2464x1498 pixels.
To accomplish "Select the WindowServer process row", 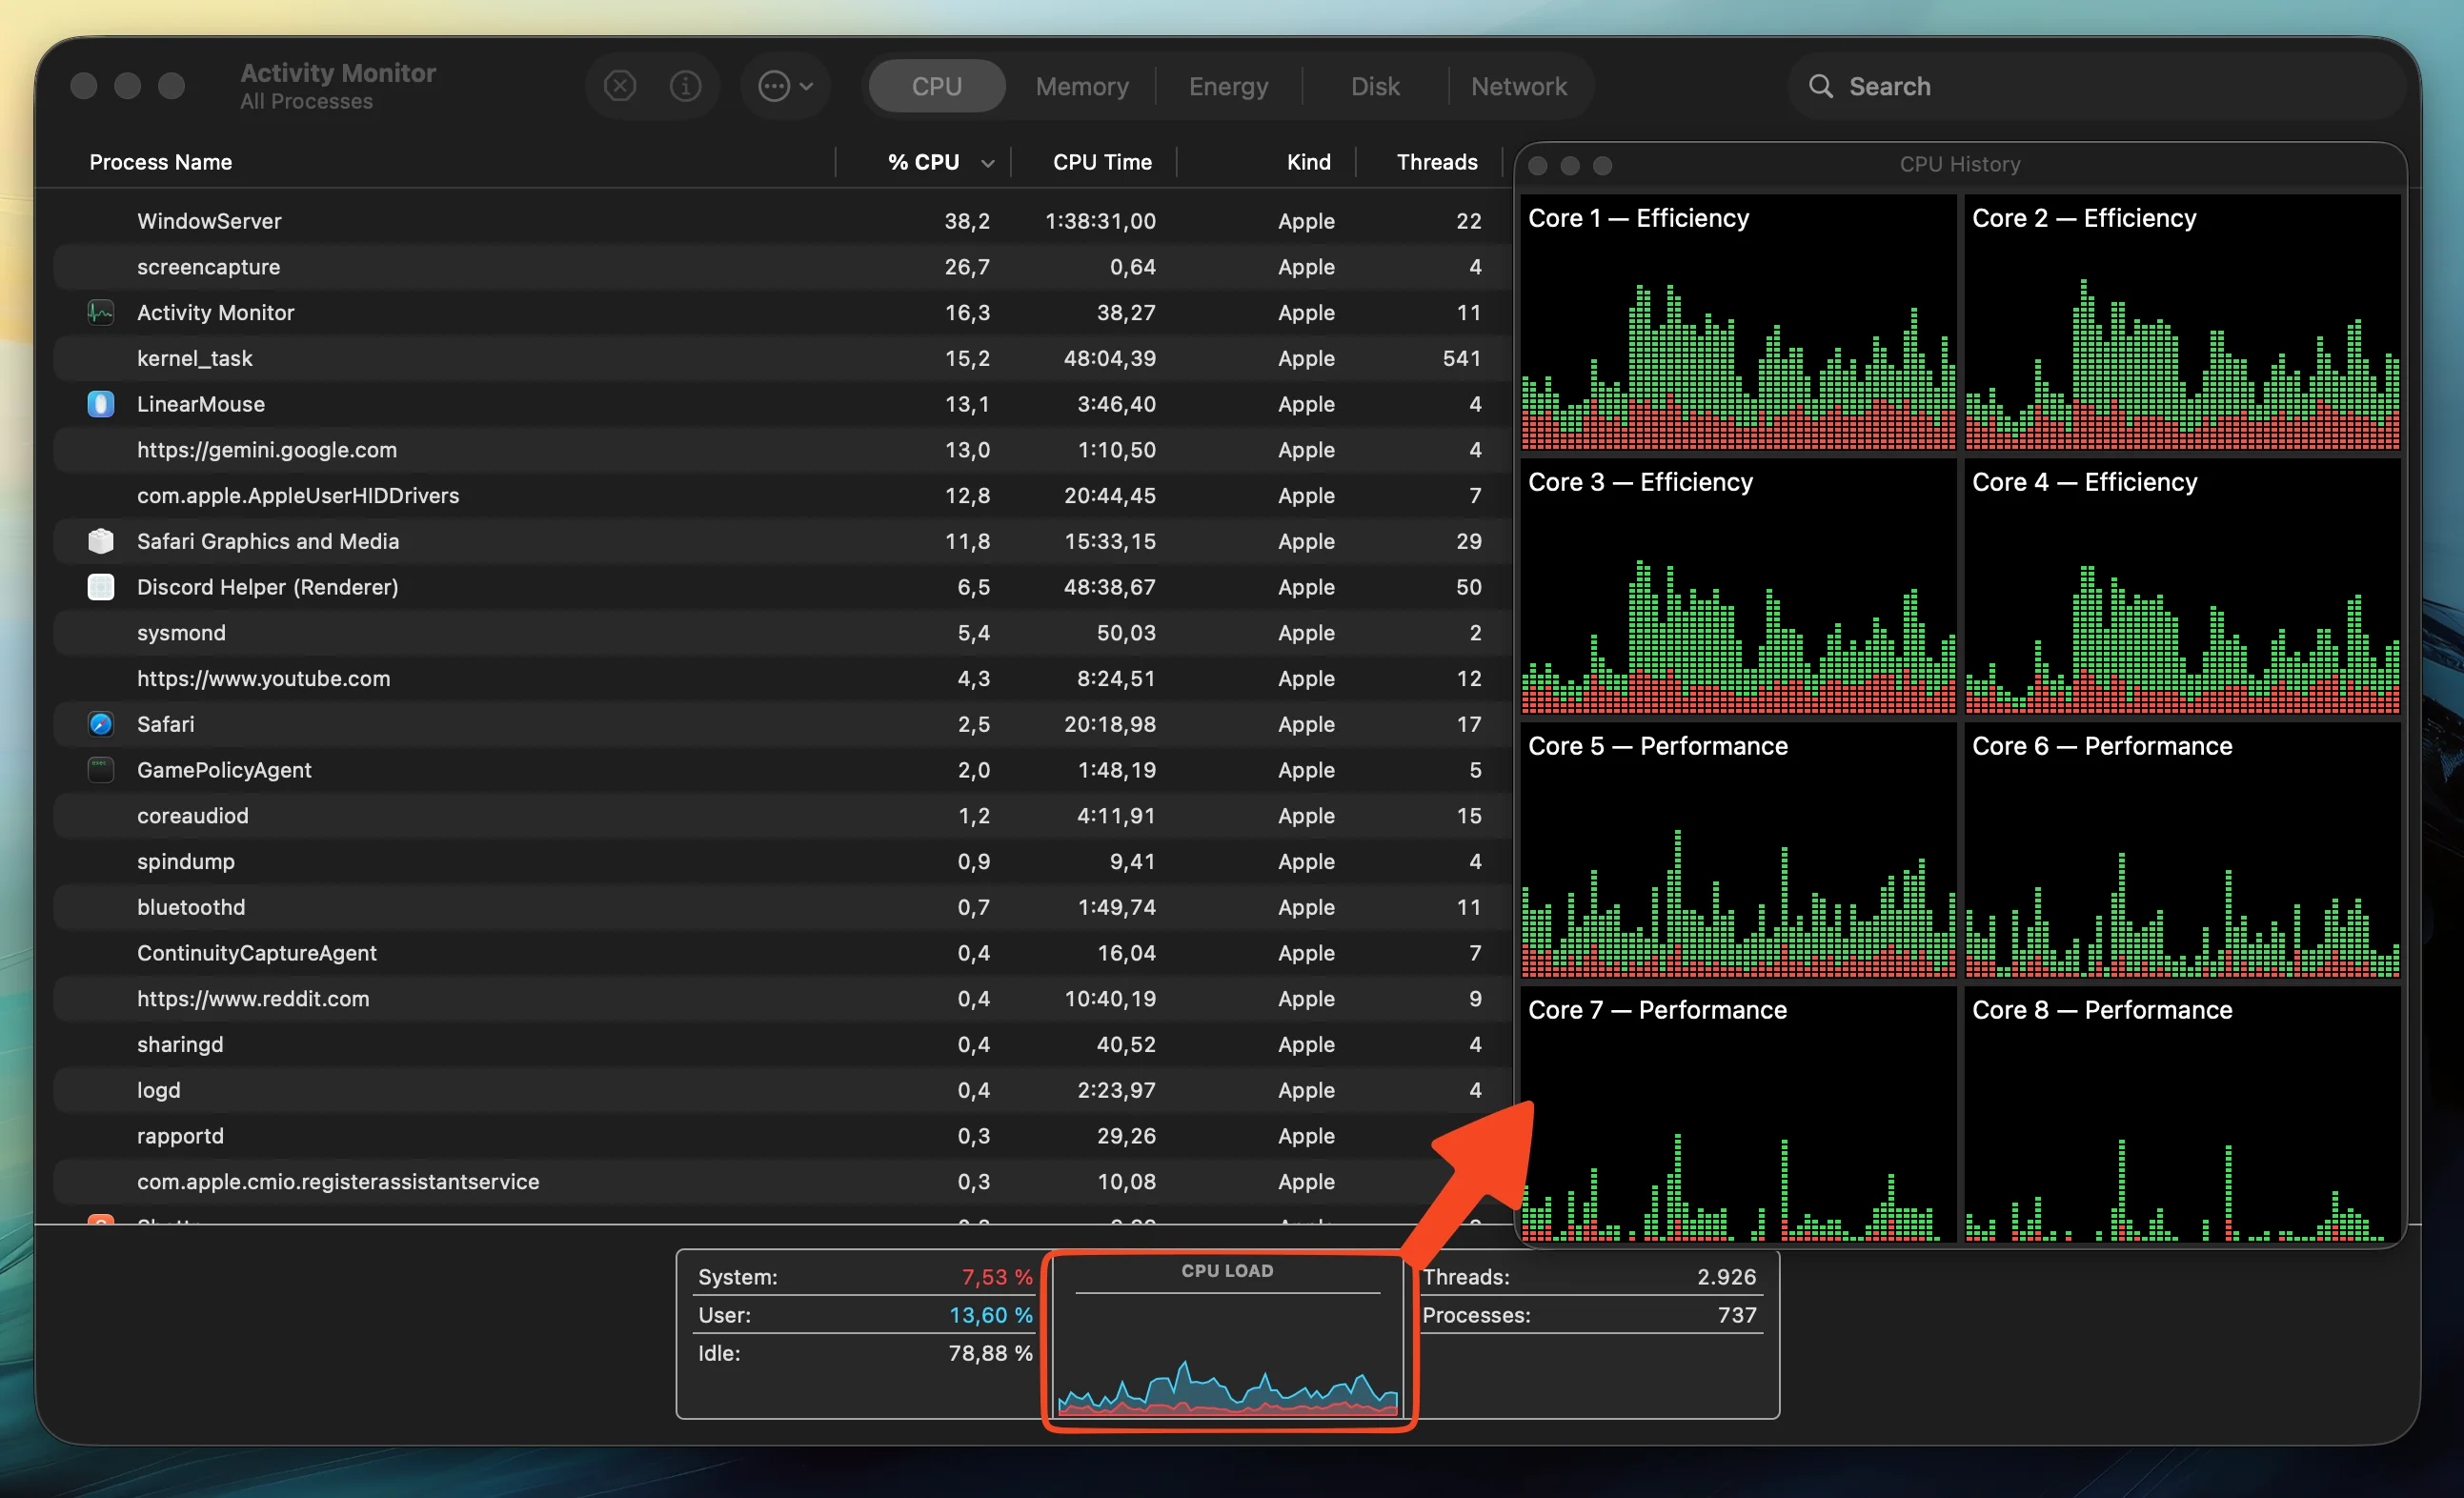I will click(x=782, y=221).
